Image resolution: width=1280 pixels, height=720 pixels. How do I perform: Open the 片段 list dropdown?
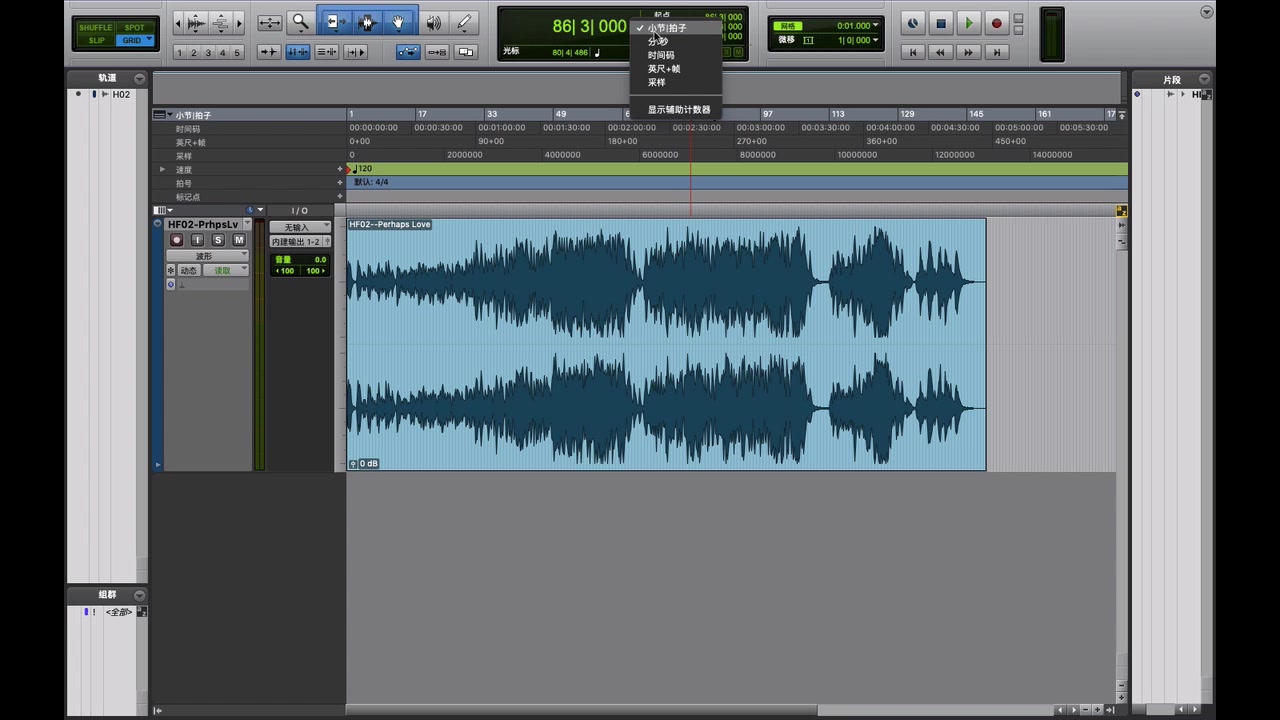tap(1204, 79)
